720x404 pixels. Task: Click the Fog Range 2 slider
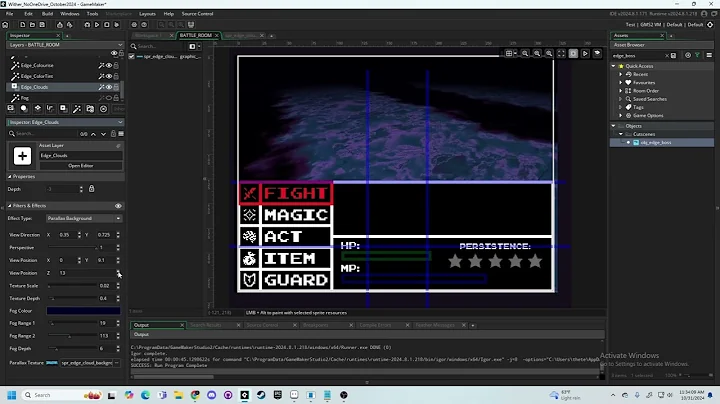click(x=71, y=336)
